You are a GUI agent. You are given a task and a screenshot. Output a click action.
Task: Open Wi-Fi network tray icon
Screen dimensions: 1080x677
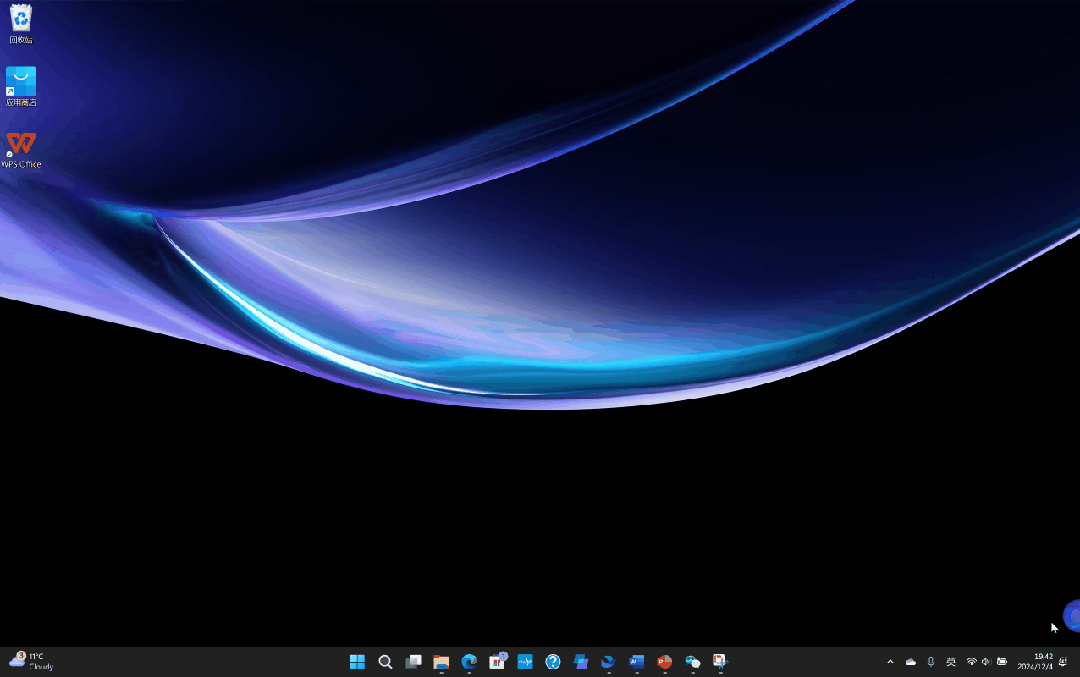(x=971, y=662)
